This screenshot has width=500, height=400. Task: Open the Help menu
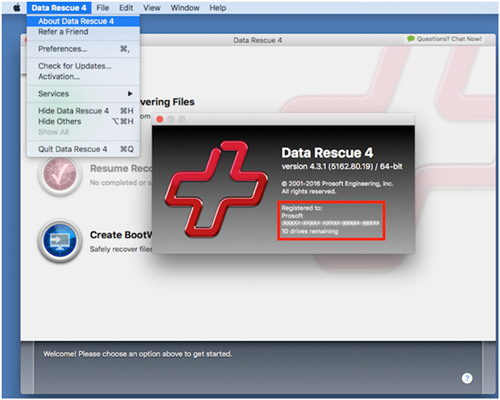point(218,8)
